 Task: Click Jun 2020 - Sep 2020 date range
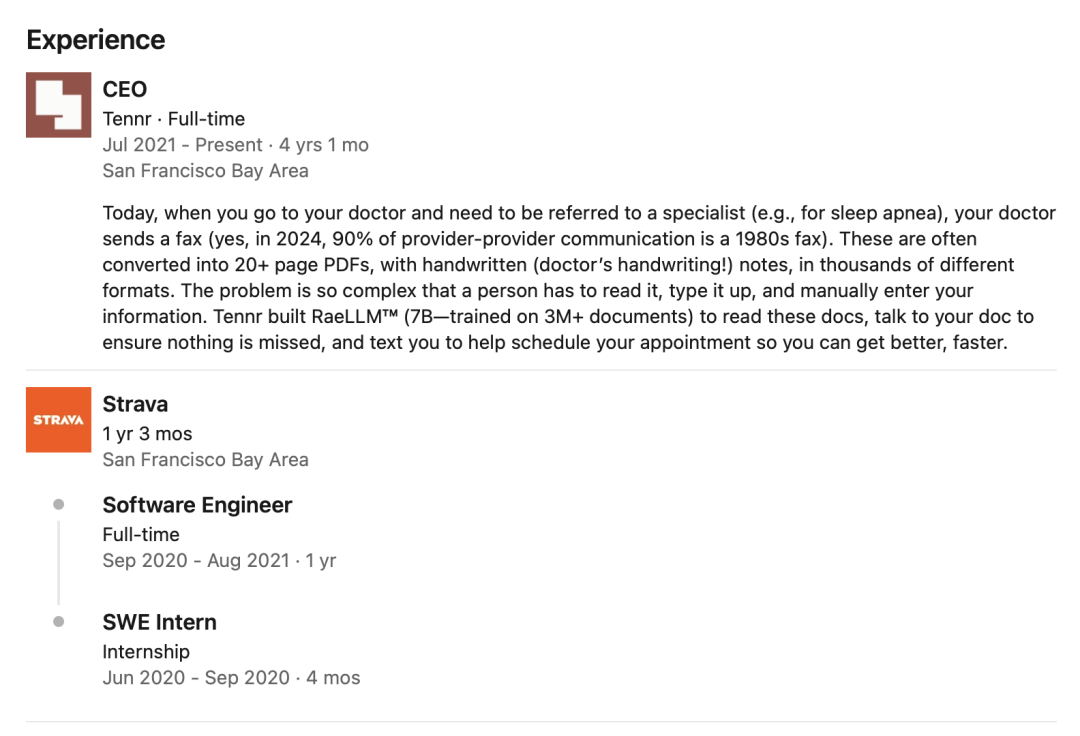point(196,677)
